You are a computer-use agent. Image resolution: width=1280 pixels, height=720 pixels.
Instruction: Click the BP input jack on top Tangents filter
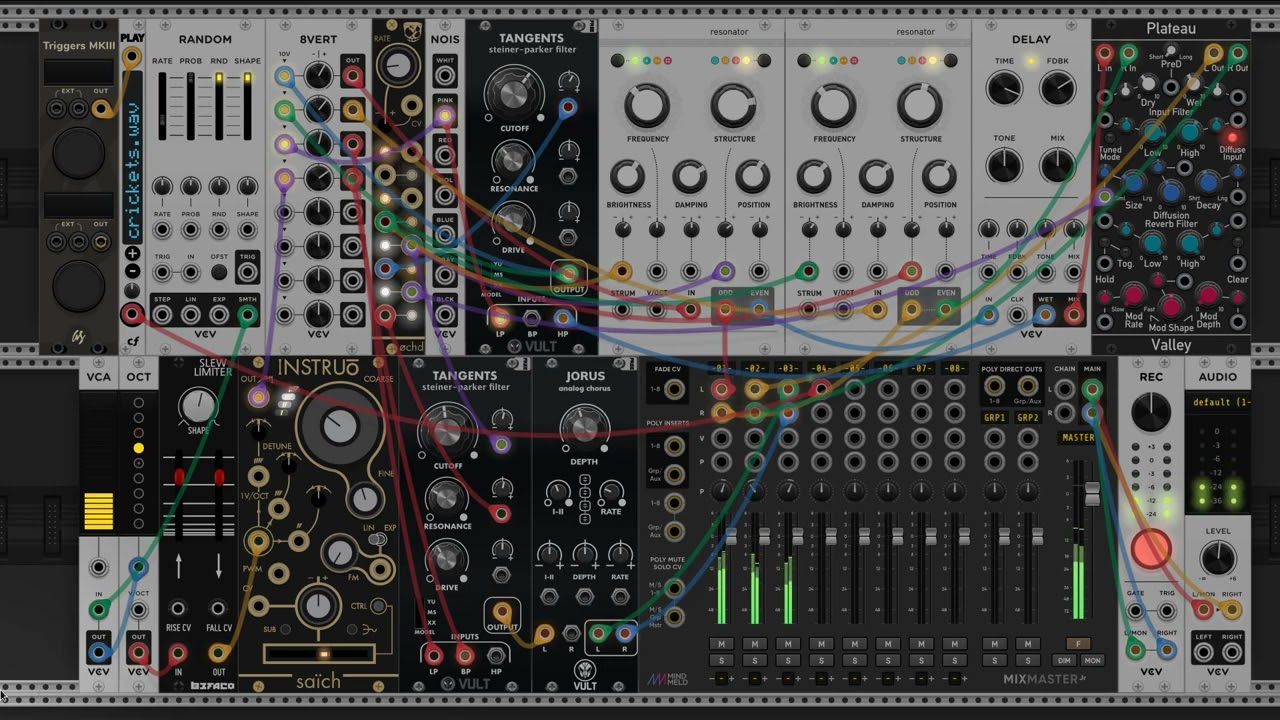[x=531, y=319]
